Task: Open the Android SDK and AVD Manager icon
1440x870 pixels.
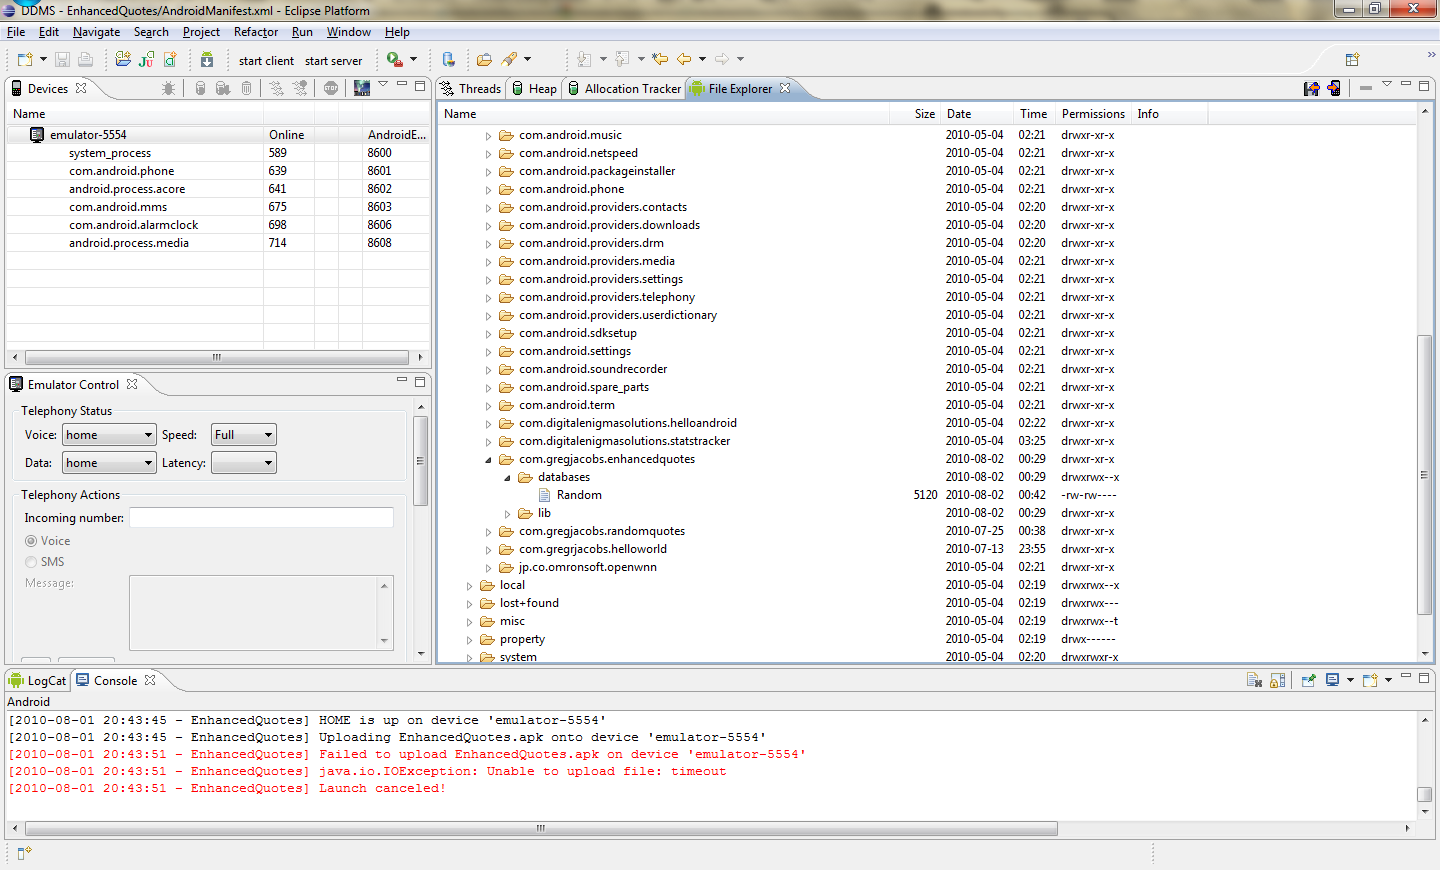Action: [x=207, y=60]
